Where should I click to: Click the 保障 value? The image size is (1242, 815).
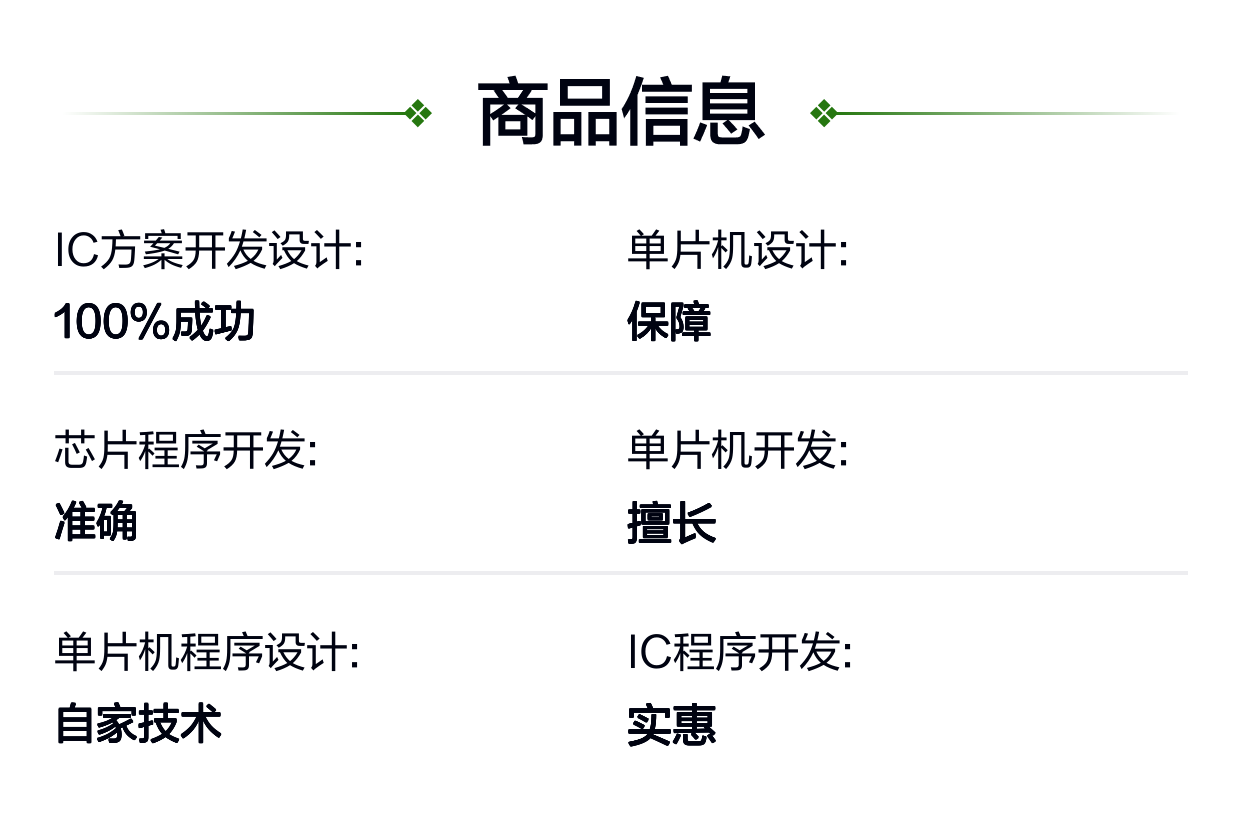click(x=669, y=323)
